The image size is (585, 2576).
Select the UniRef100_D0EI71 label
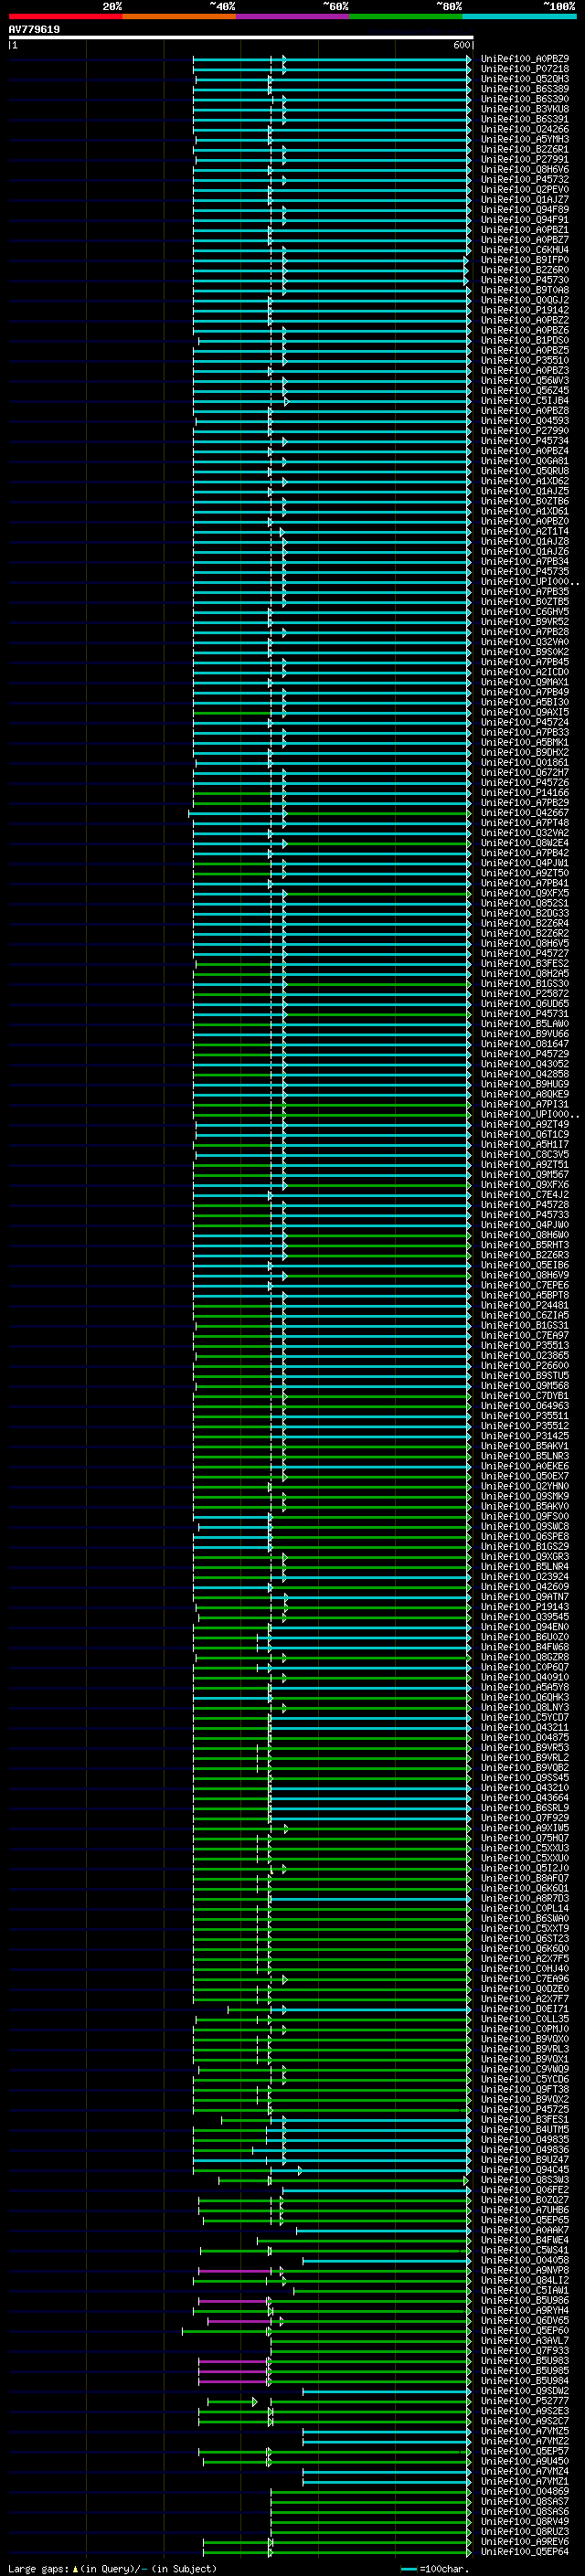(x=525, y=2009)
